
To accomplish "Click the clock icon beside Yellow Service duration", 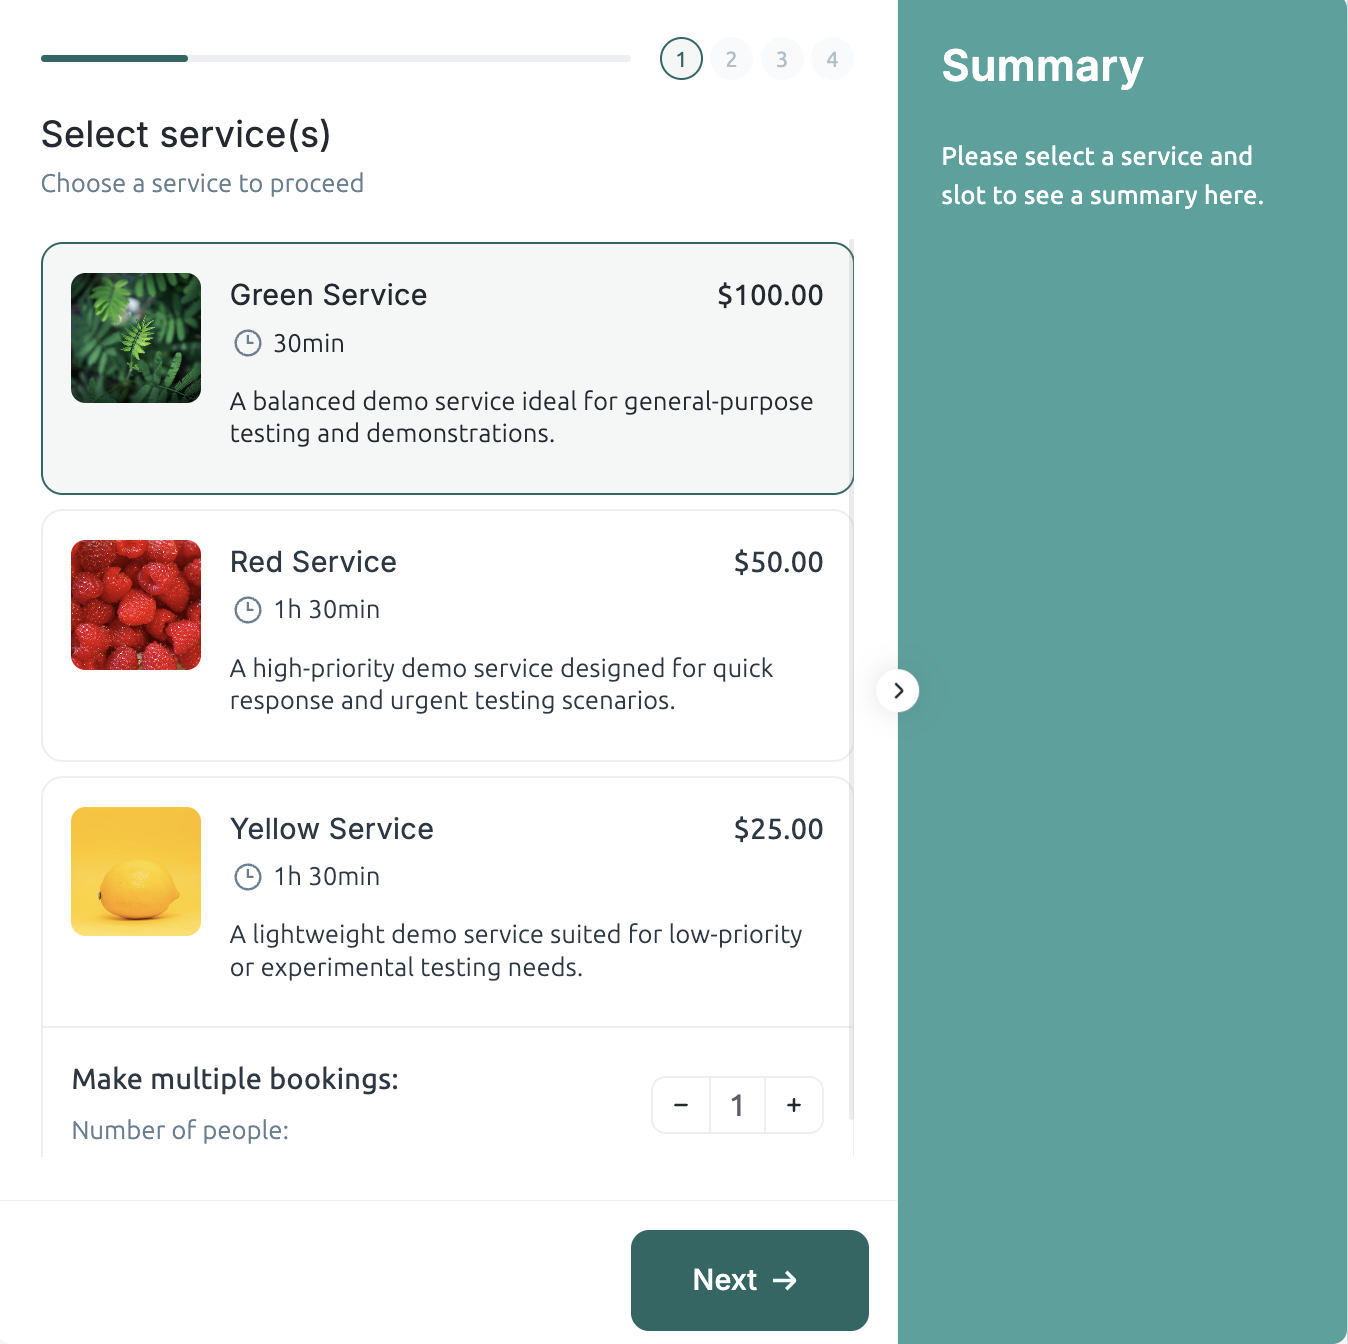I will [248, 877].
